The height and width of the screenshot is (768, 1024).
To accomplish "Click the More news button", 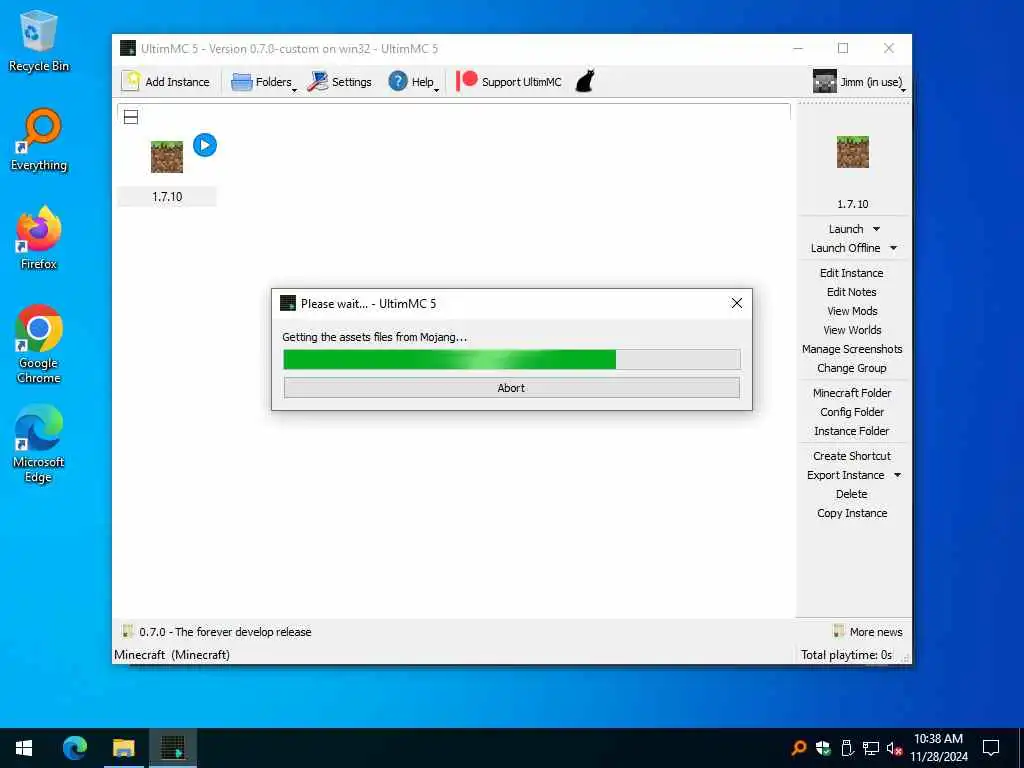I will point(868,632).
